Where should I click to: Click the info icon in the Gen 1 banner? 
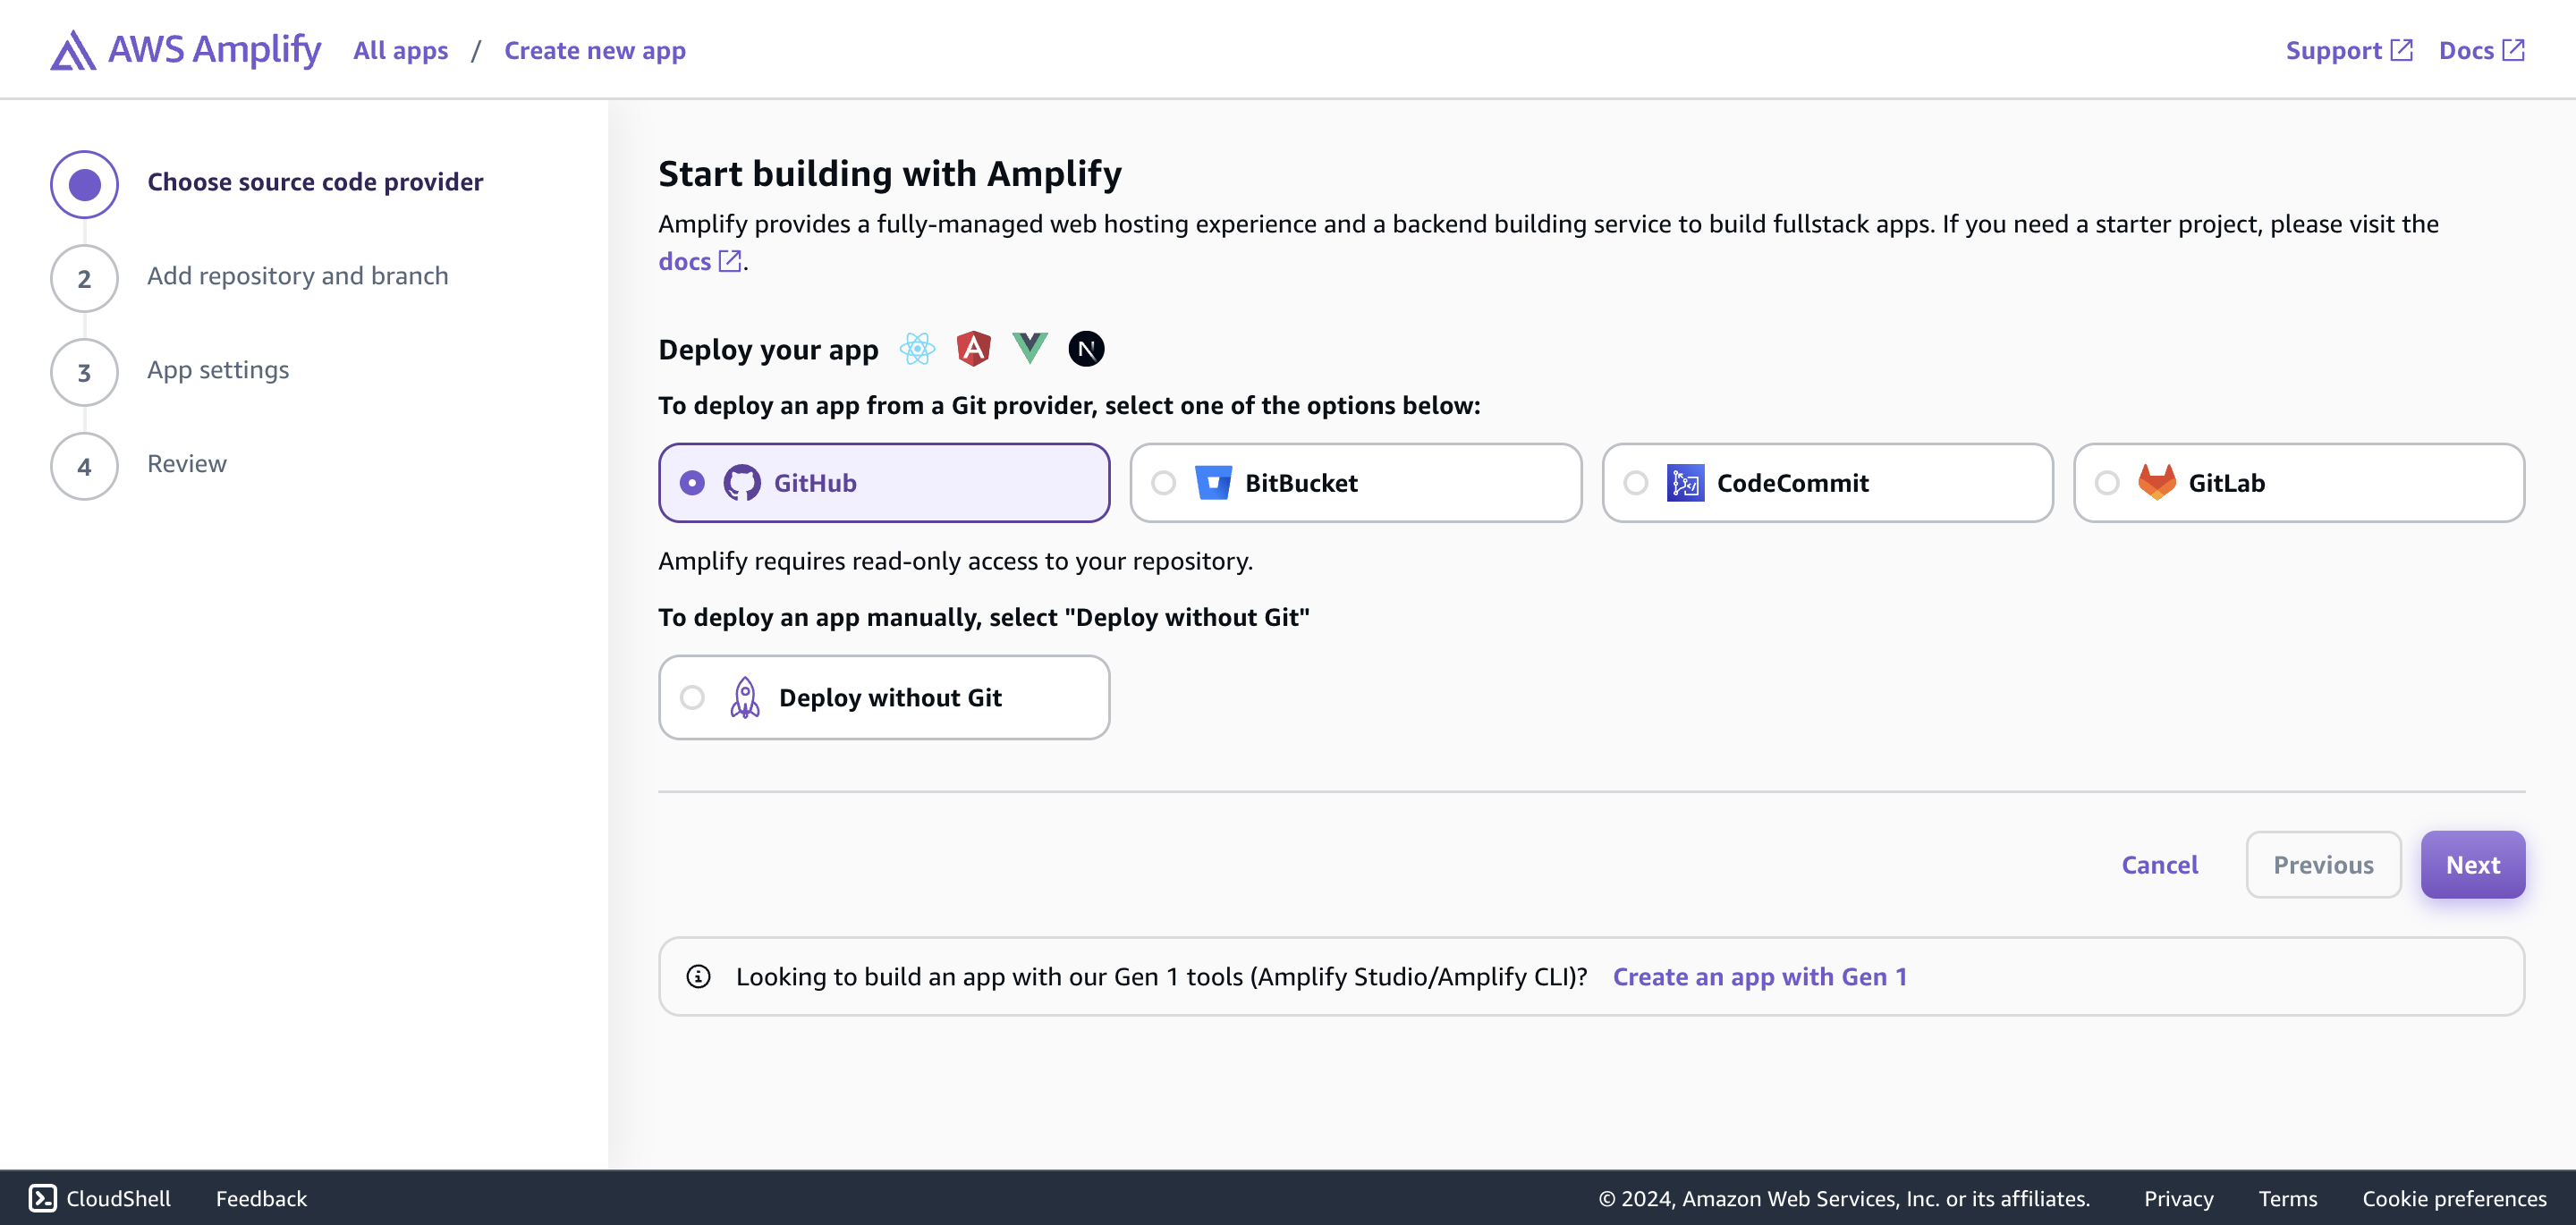coord(698,977)
